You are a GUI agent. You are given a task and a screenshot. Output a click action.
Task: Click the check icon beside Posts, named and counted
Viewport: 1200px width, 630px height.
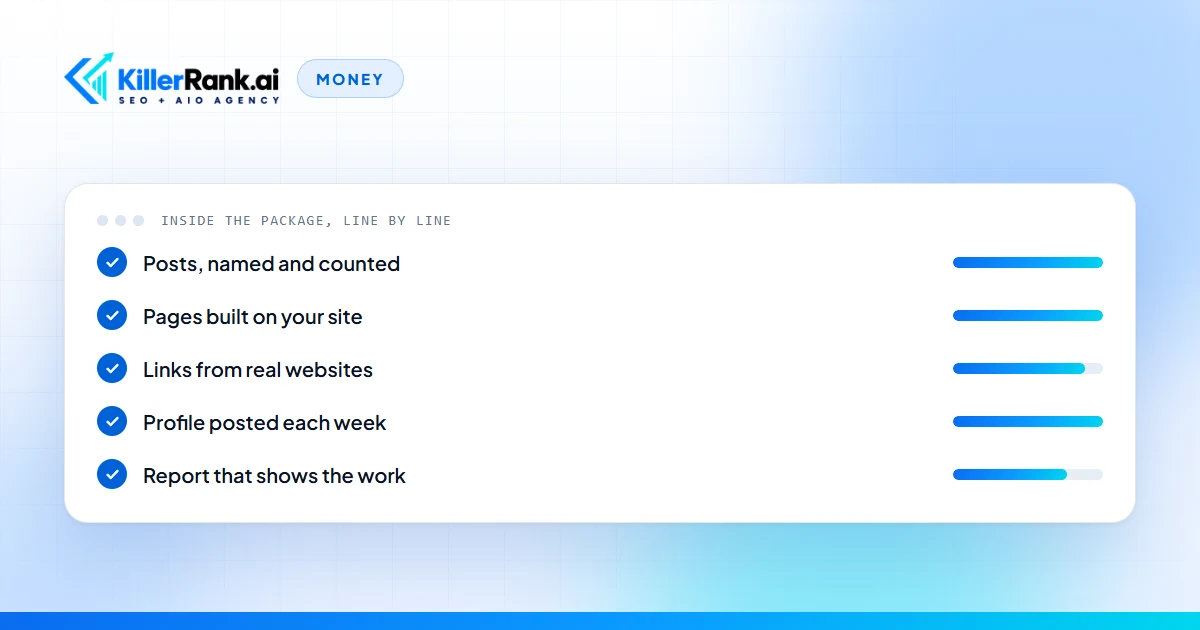click(x=112, y=263)
